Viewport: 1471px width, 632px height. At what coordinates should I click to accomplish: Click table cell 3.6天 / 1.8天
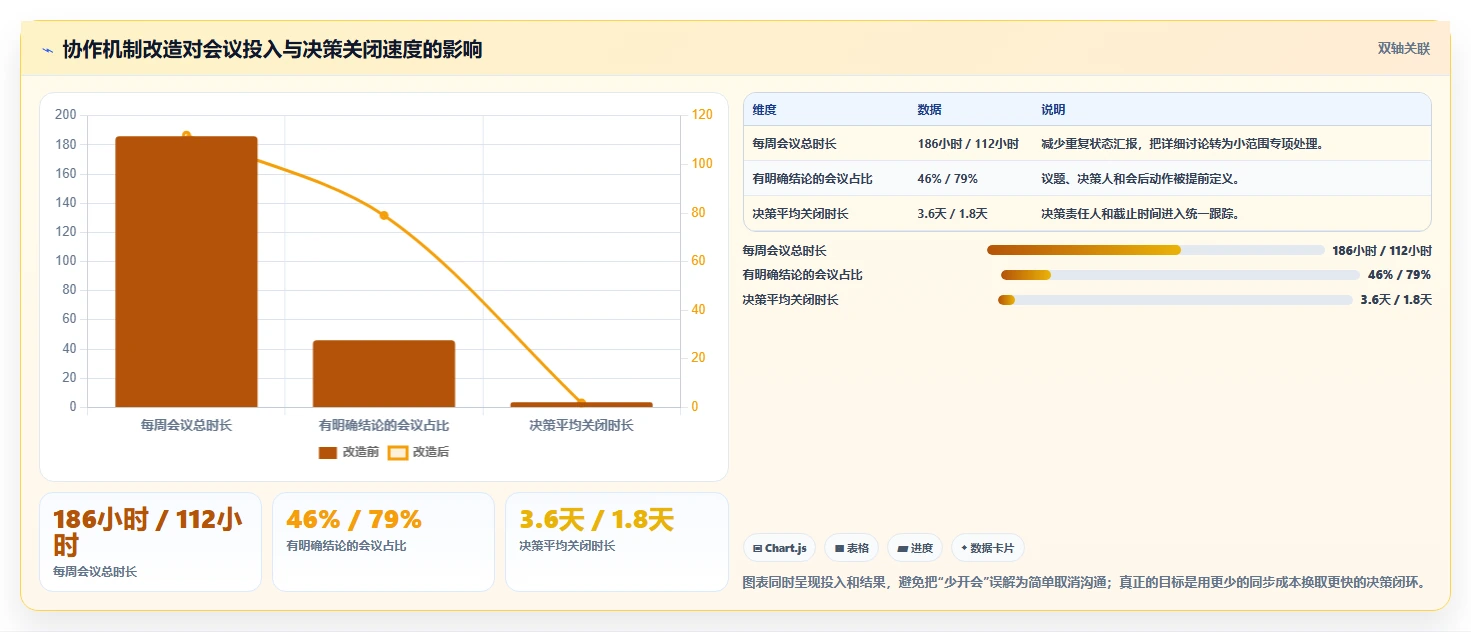click(x=952, y=214)
